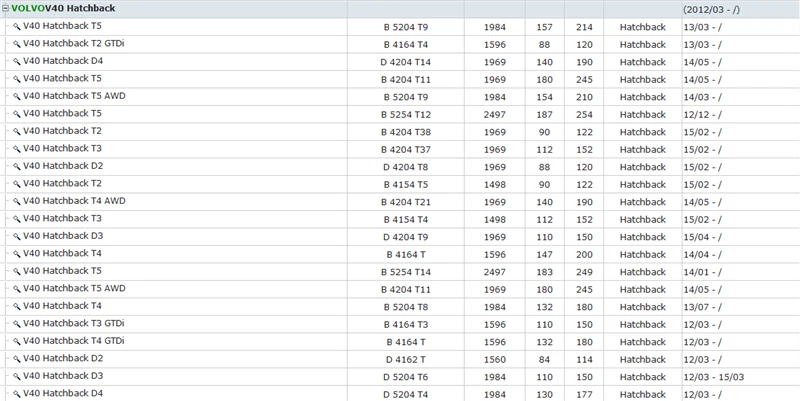
Task: Click magnifier icon for T5 AWD 180 kW row
Action: 17,289
